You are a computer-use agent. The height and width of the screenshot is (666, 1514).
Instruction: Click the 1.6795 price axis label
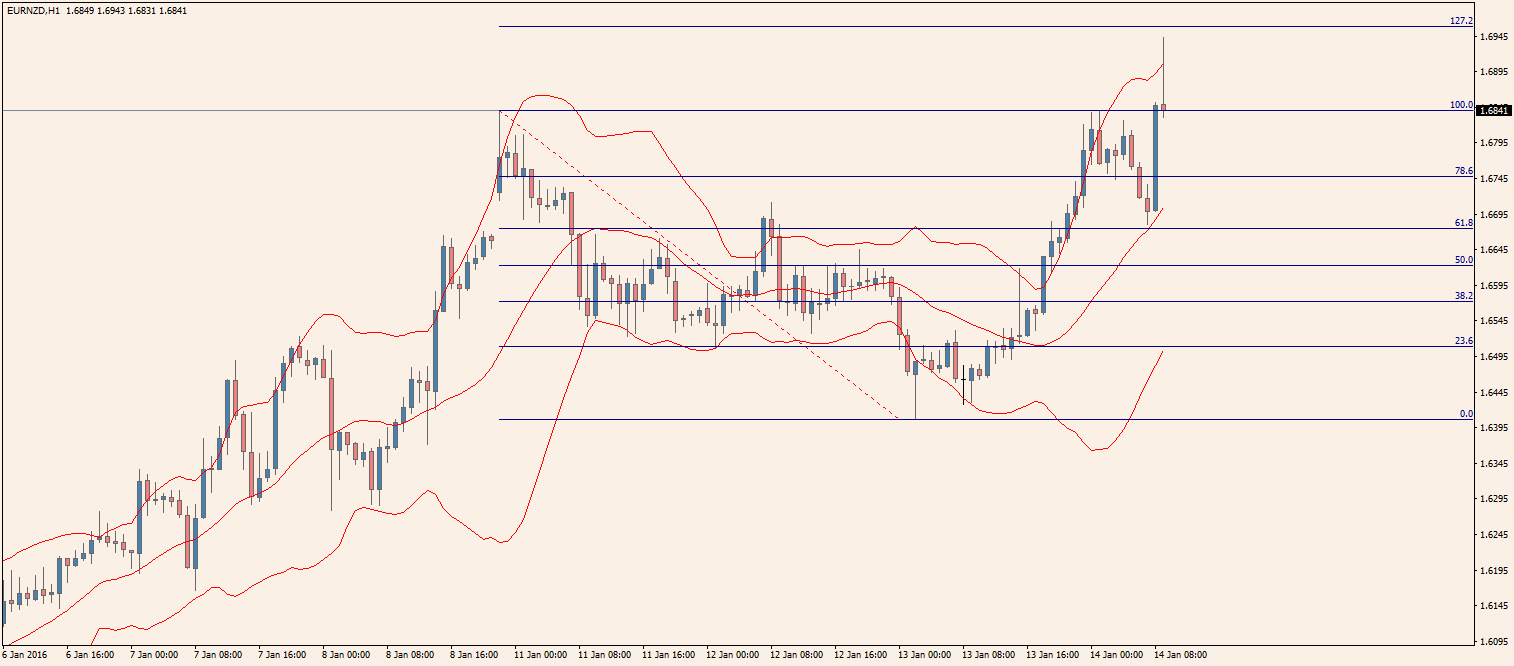pos(1495,143)
